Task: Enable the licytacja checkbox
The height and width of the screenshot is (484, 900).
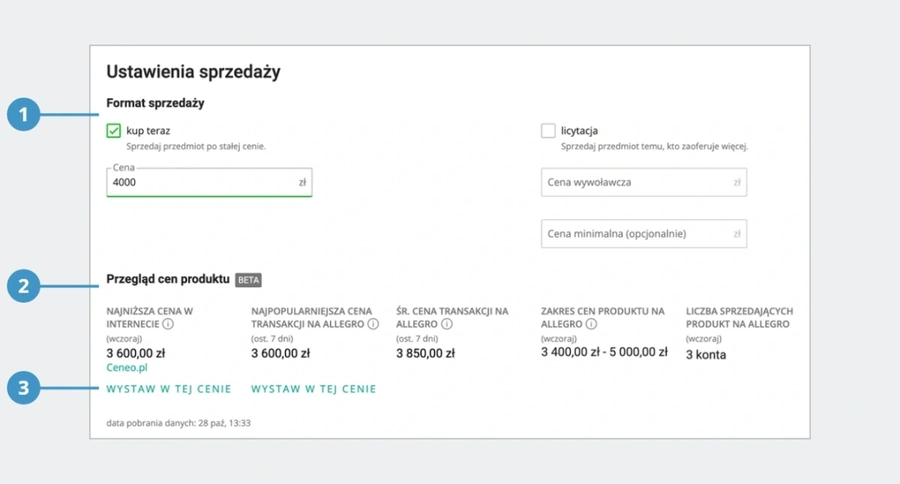Action: pos(548,131)
